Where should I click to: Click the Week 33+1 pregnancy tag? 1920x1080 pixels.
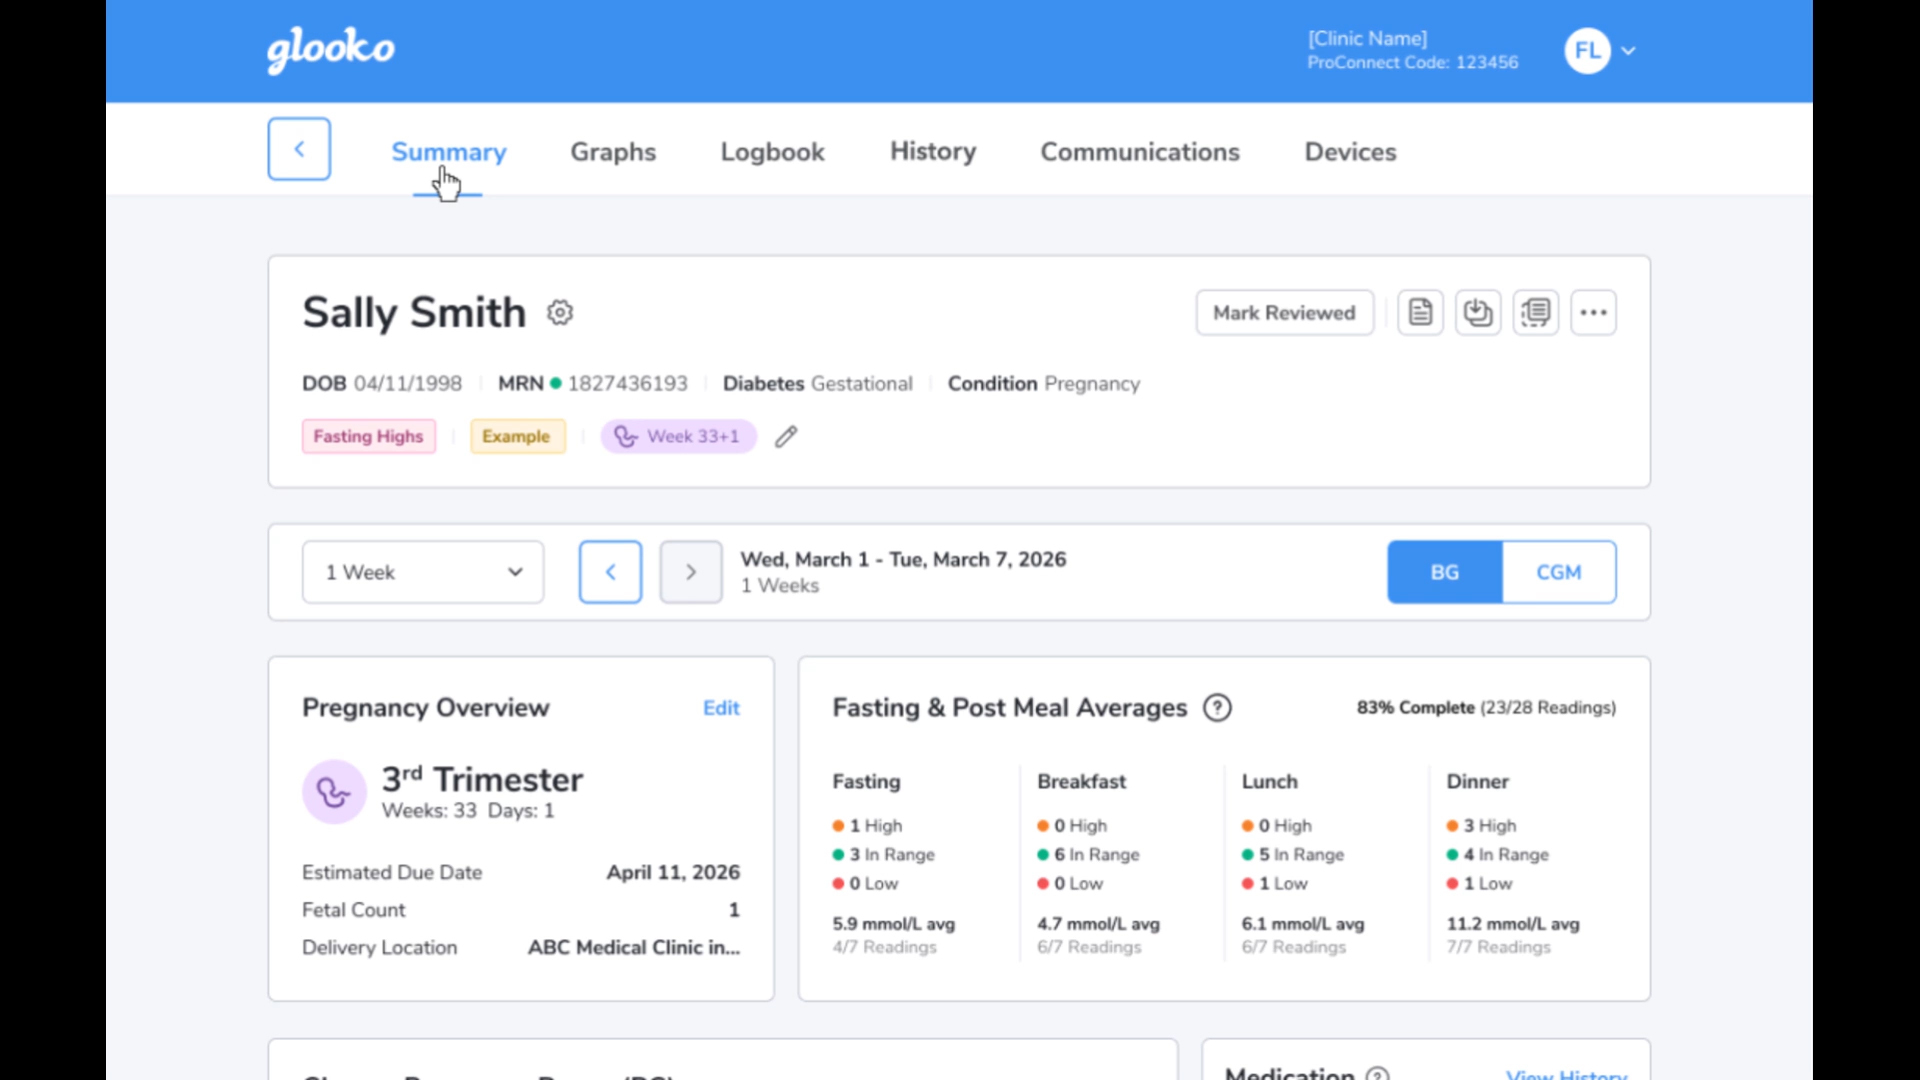tap(679, 437)
